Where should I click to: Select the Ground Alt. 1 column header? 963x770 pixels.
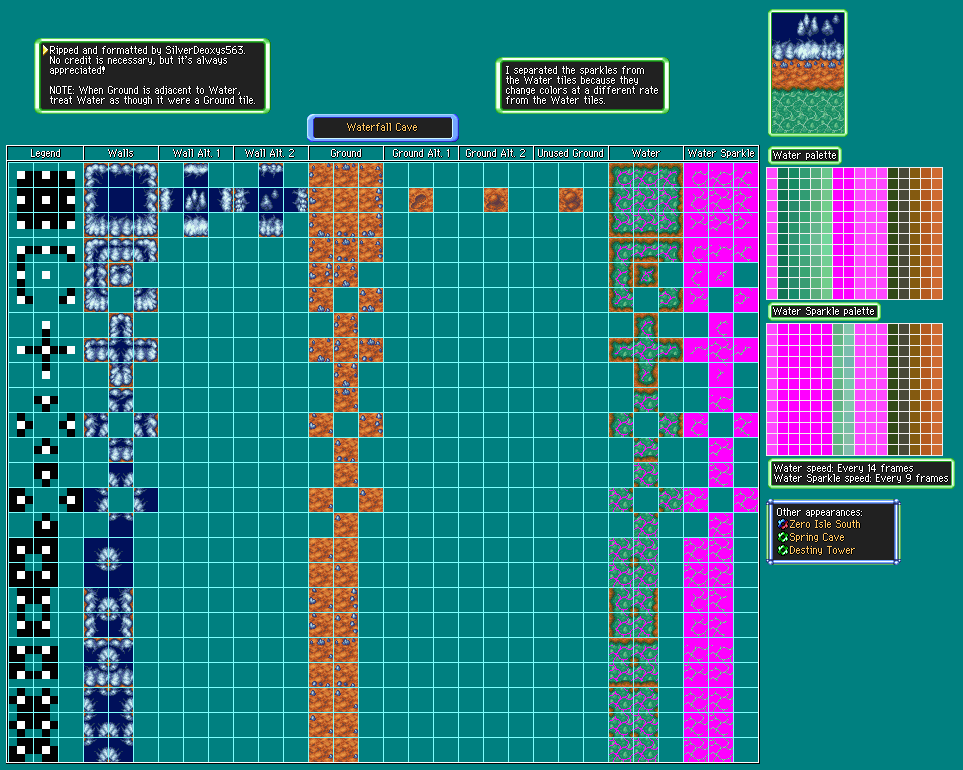pos(421,154)
